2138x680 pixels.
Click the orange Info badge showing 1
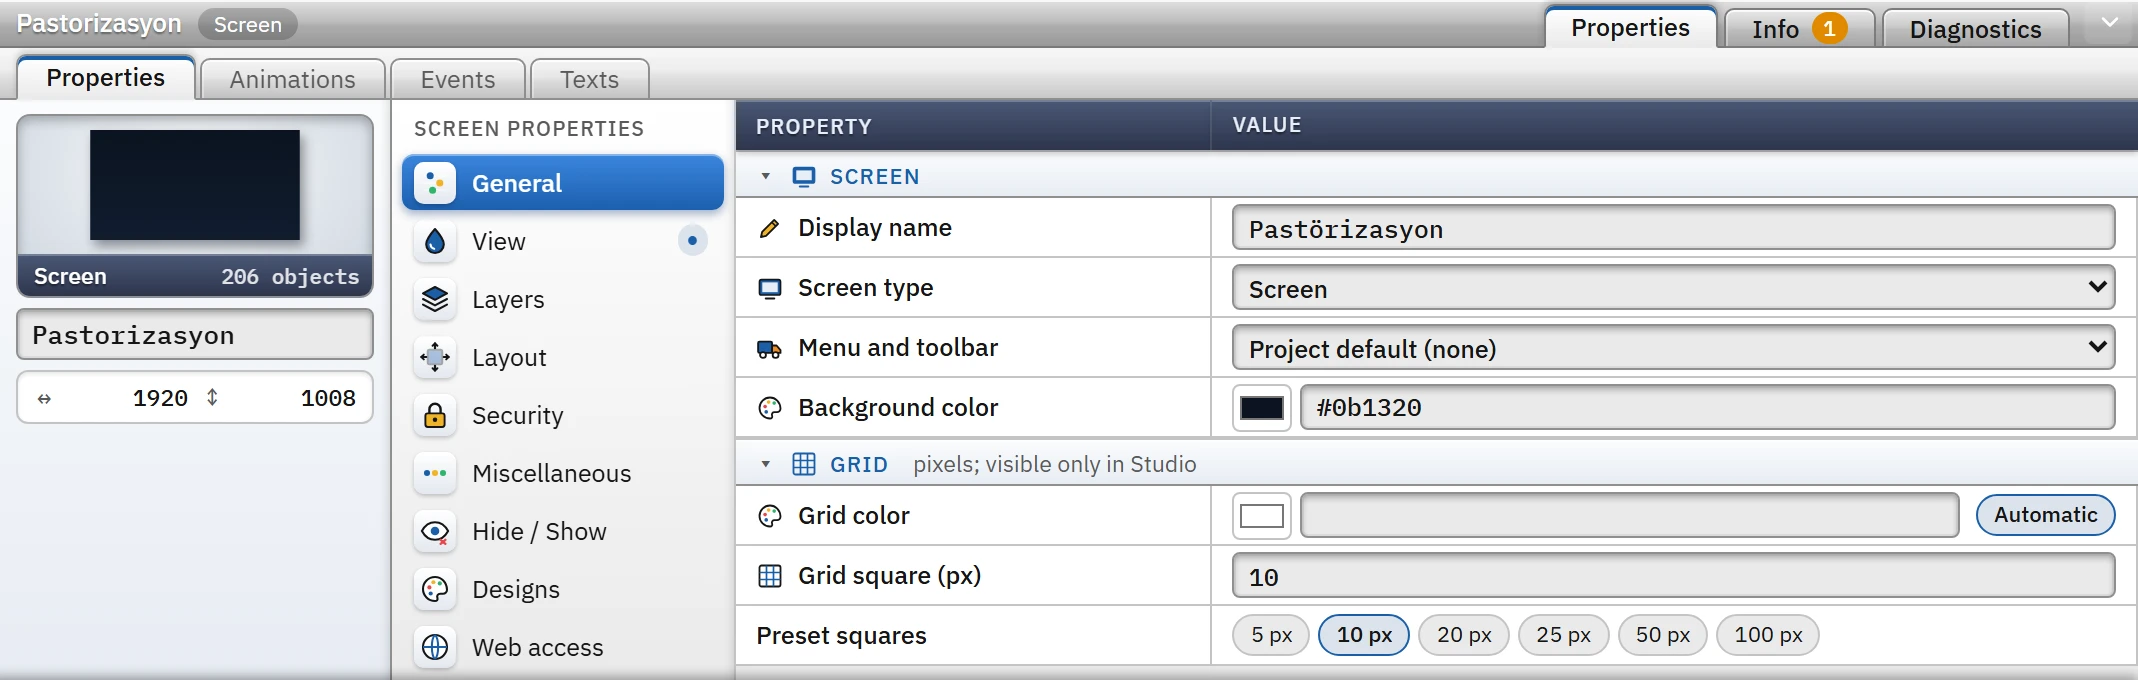(x=1829, y=28)
